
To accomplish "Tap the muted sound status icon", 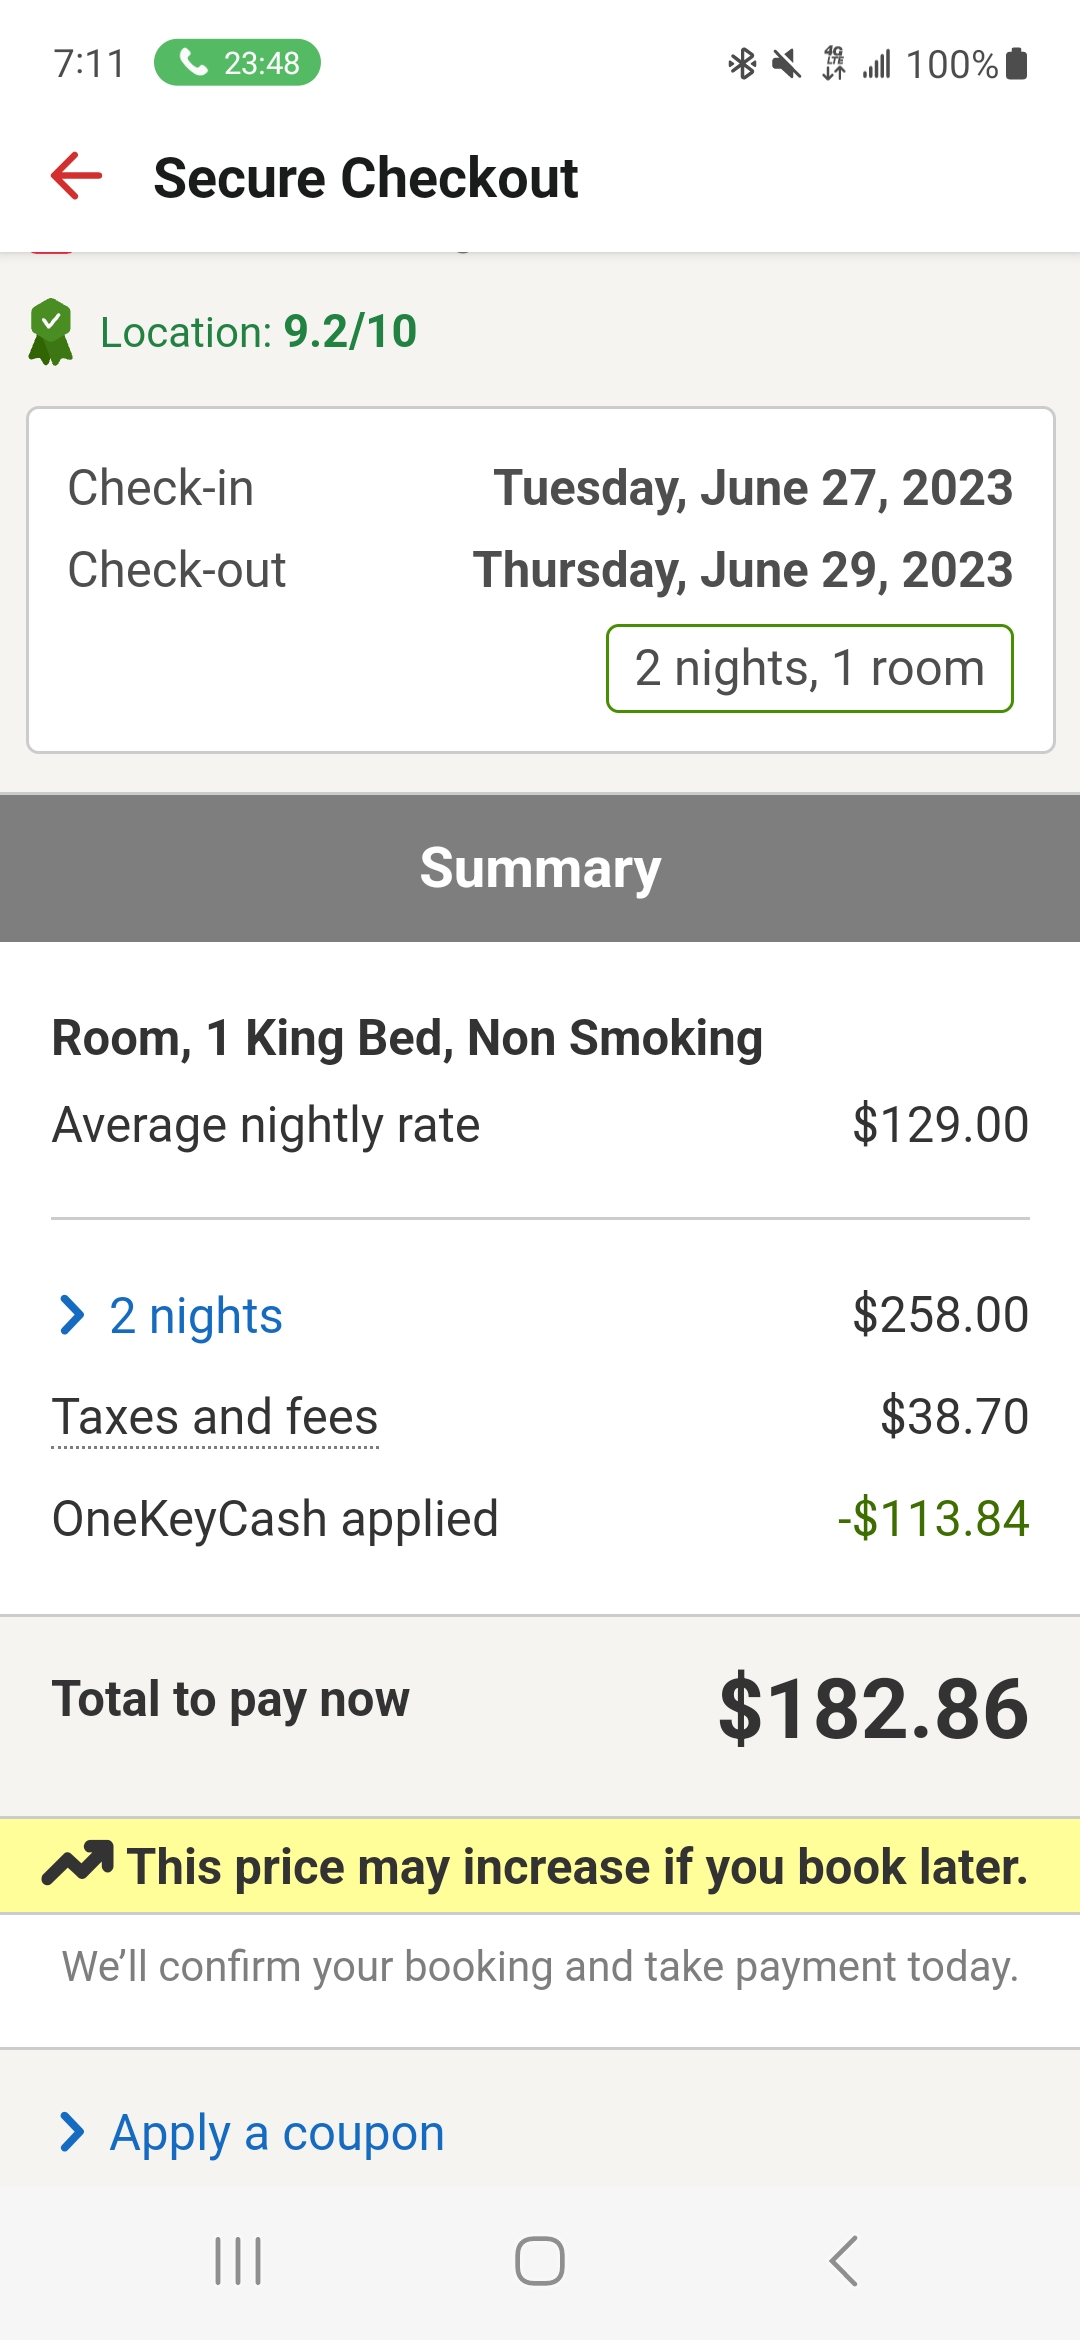I will (787, 64).
